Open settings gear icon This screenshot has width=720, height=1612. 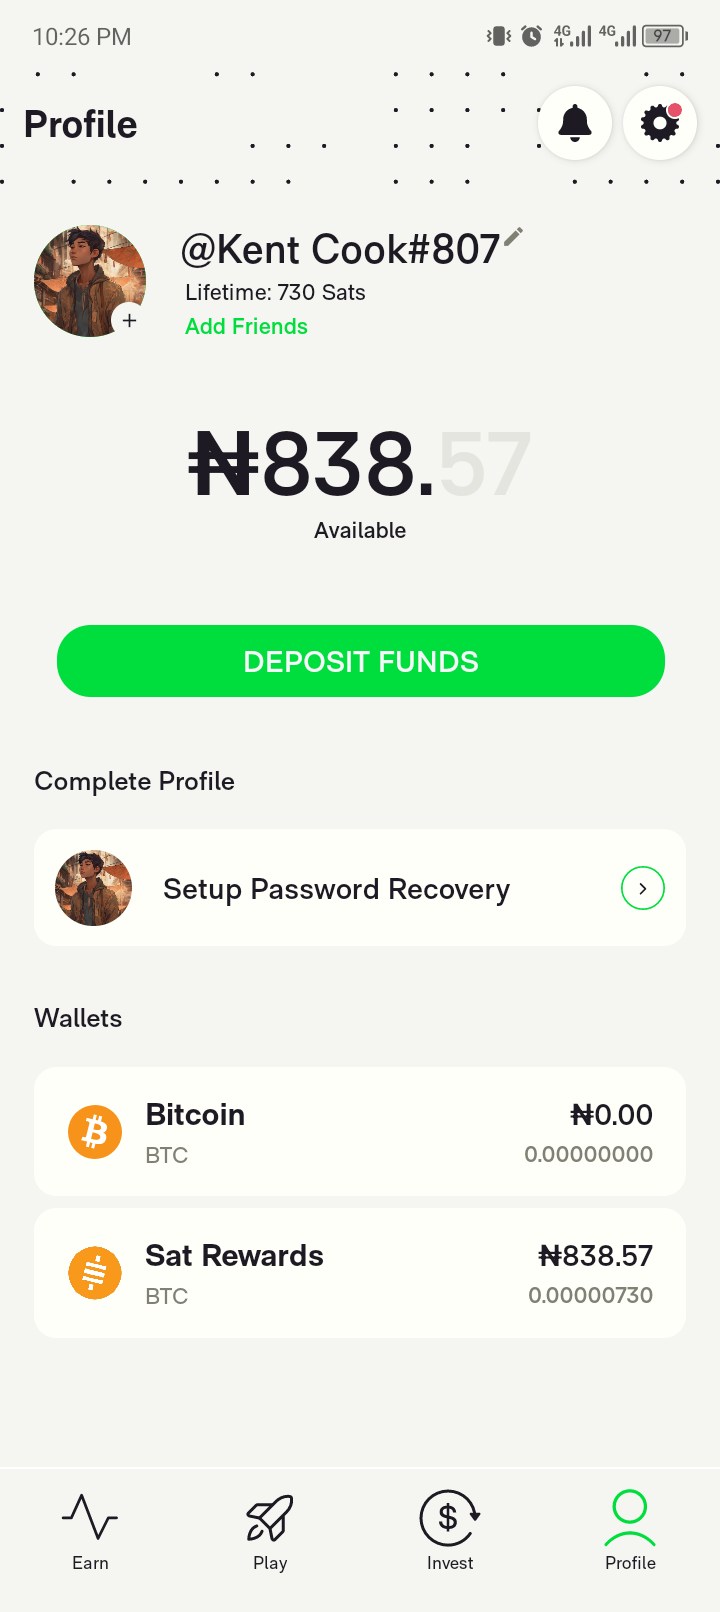[660, 123]
